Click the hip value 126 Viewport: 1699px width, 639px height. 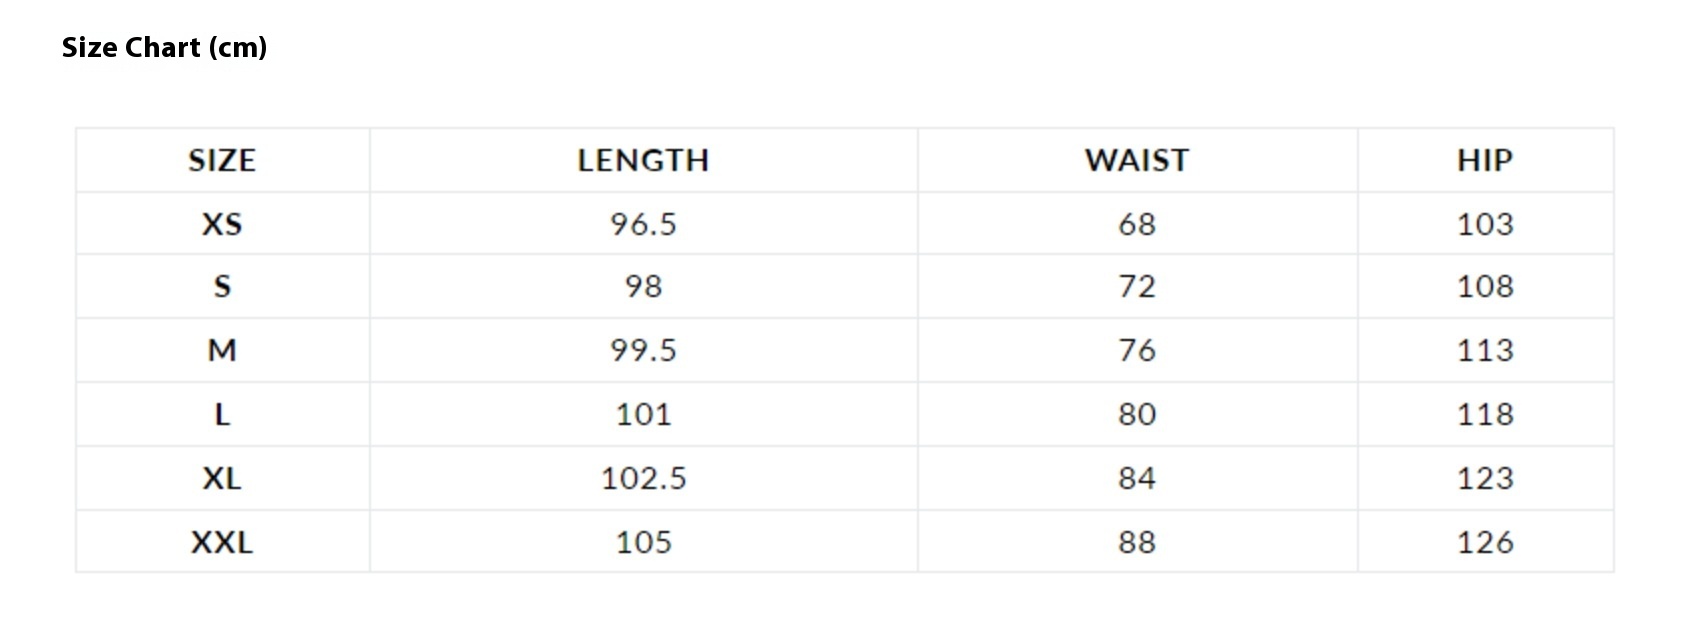pyautogui.click(x=1485, y=542)
